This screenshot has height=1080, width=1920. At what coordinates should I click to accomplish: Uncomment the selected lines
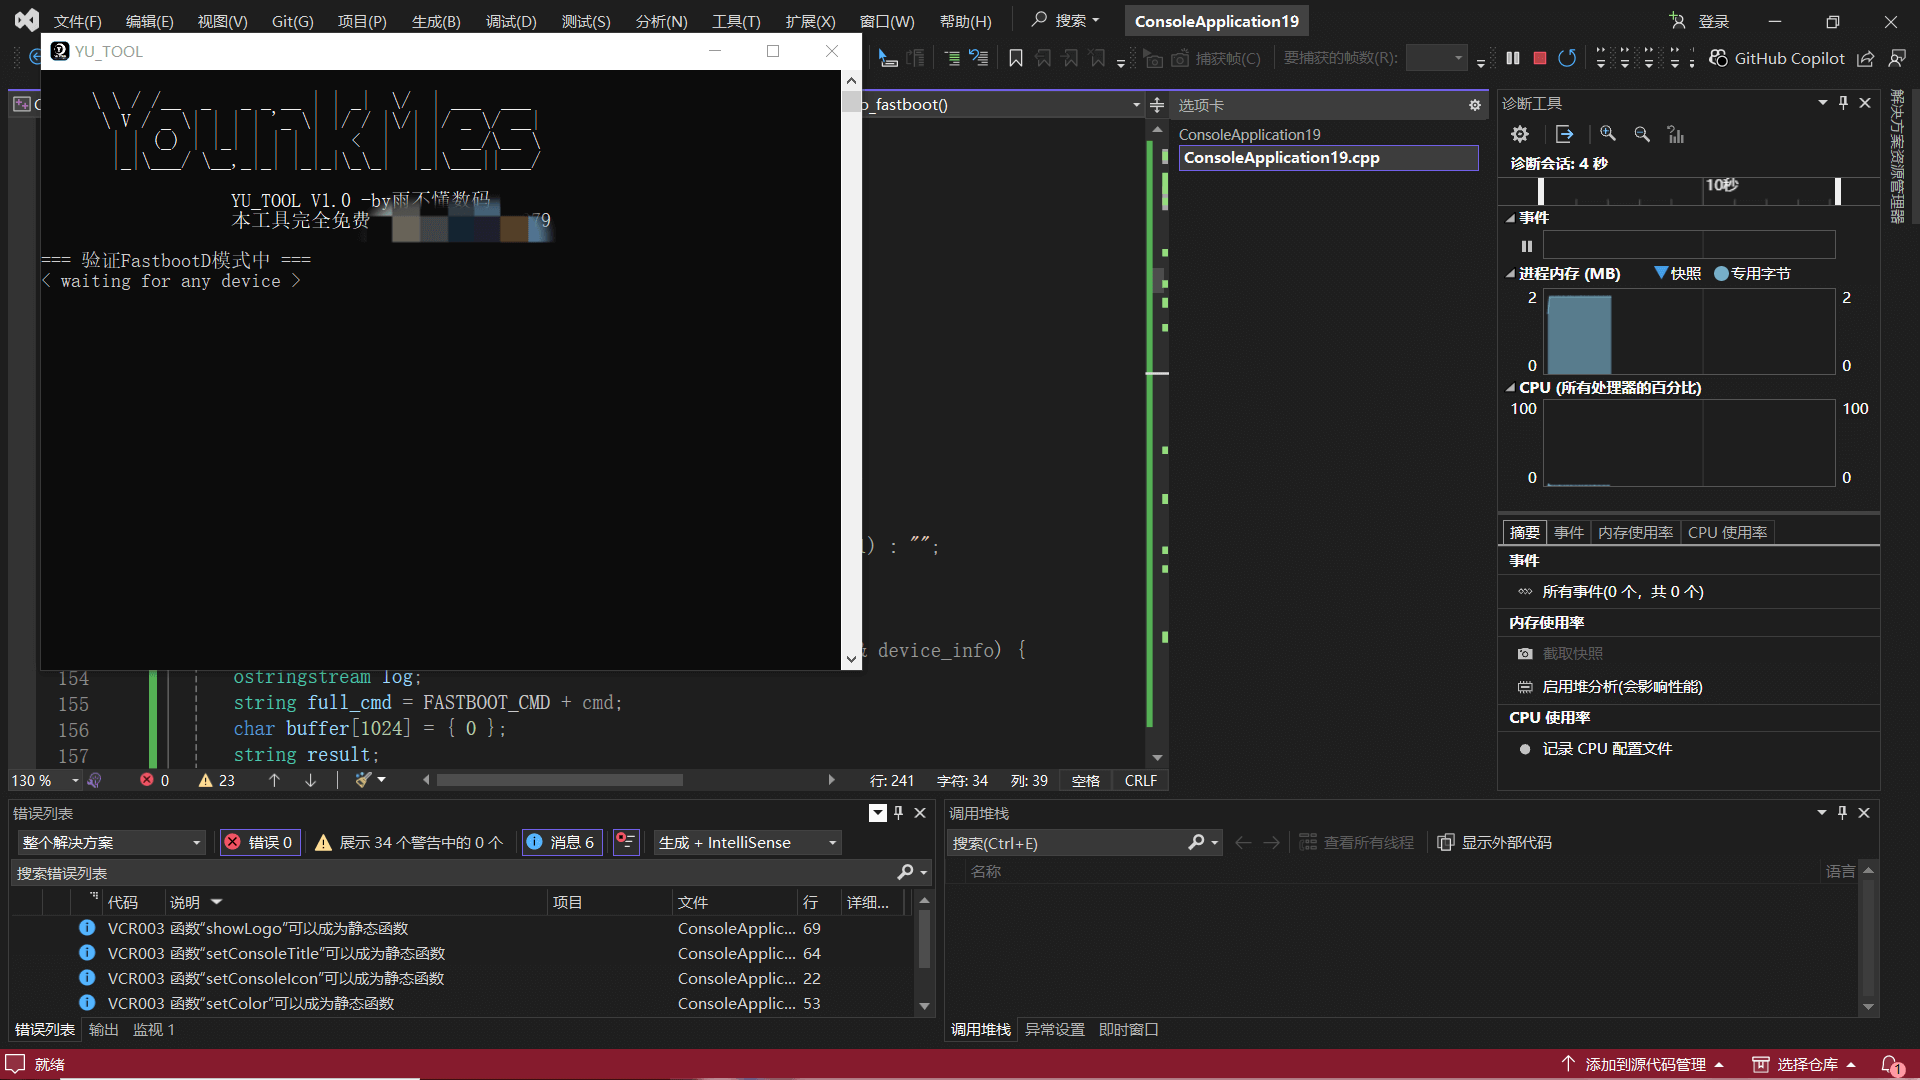pos(979,58)
